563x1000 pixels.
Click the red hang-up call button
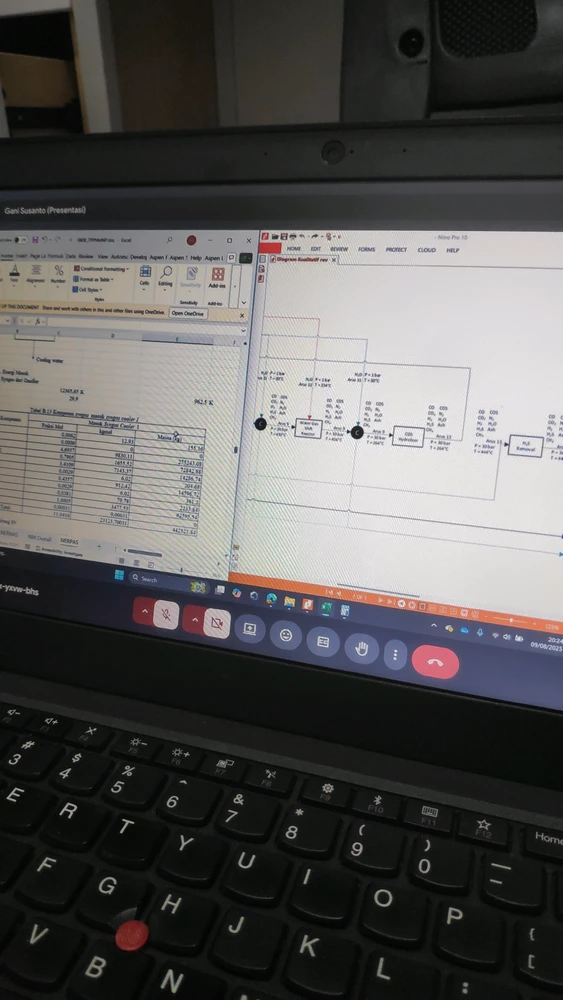click(435, 661)
